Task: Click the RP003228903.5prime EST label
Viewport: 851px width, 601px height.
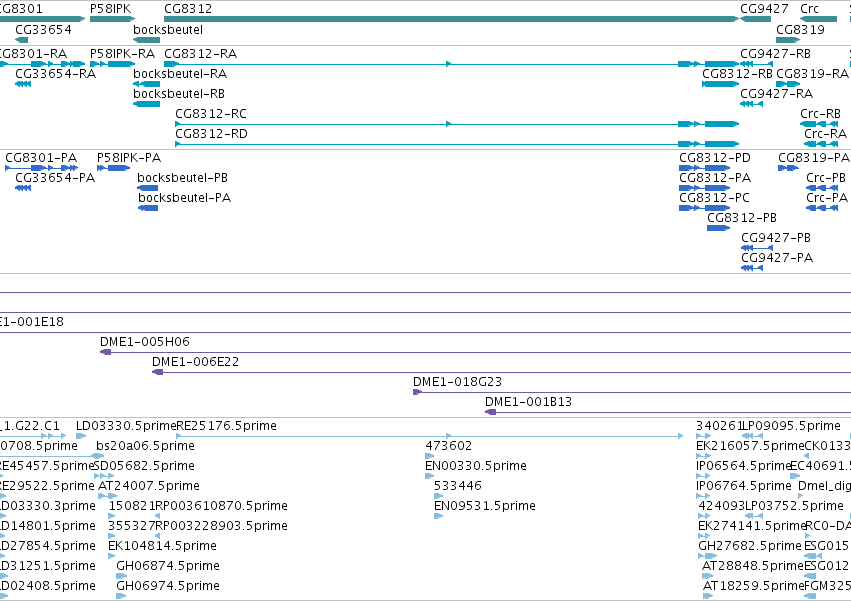Action: coord(221,527)
